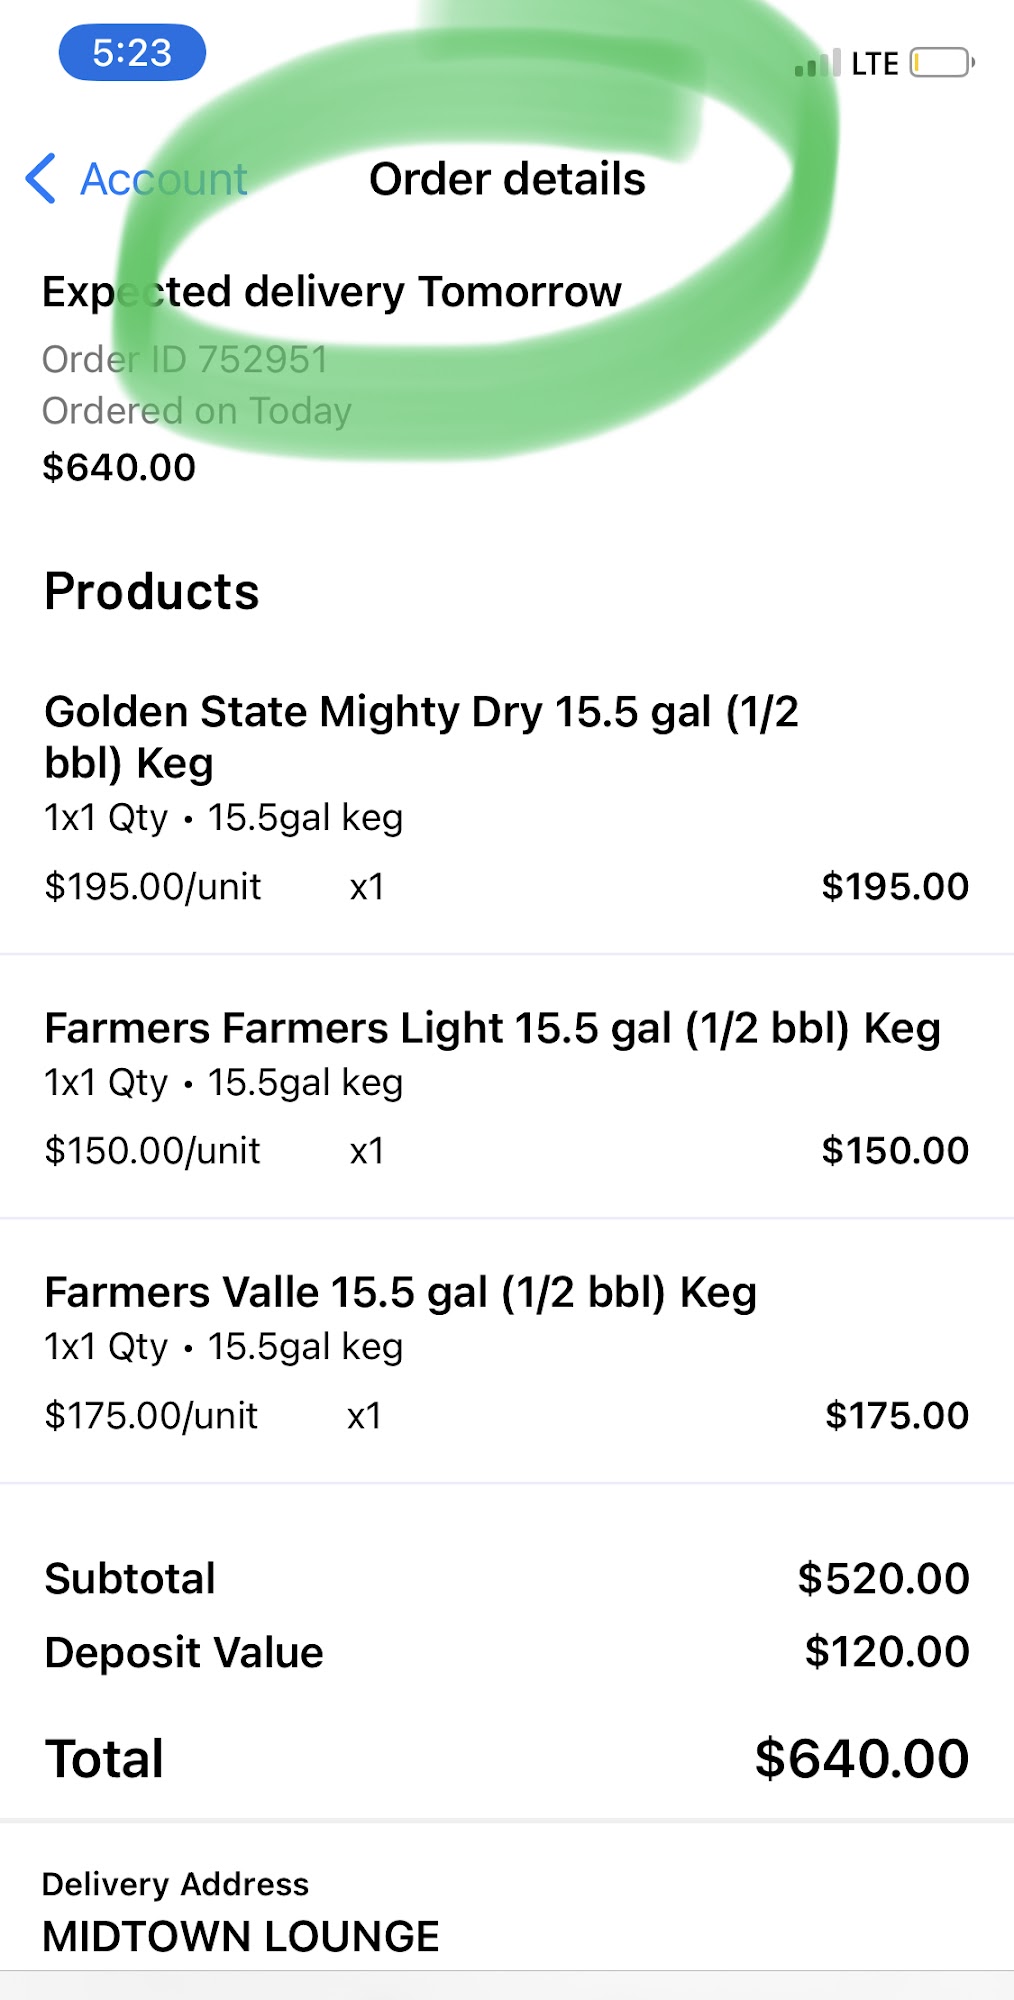Tap the back chevron arrow

[x=41, y=179]
